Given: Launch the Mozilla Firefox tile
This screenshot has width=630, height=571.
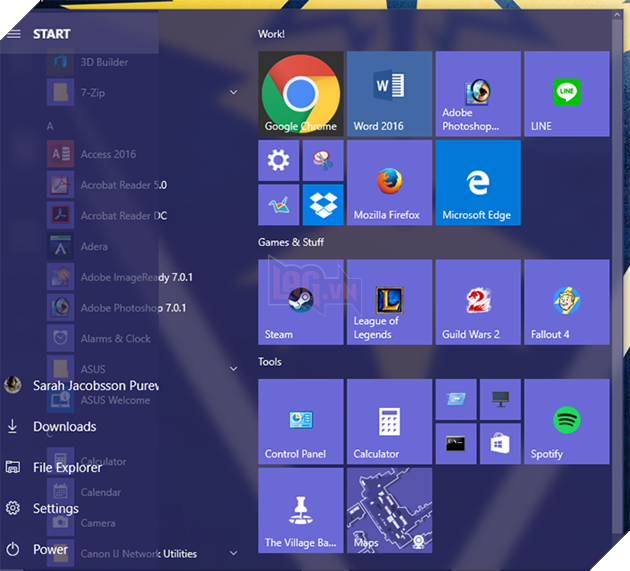Looking at the screenshot, I should point(389,182).
